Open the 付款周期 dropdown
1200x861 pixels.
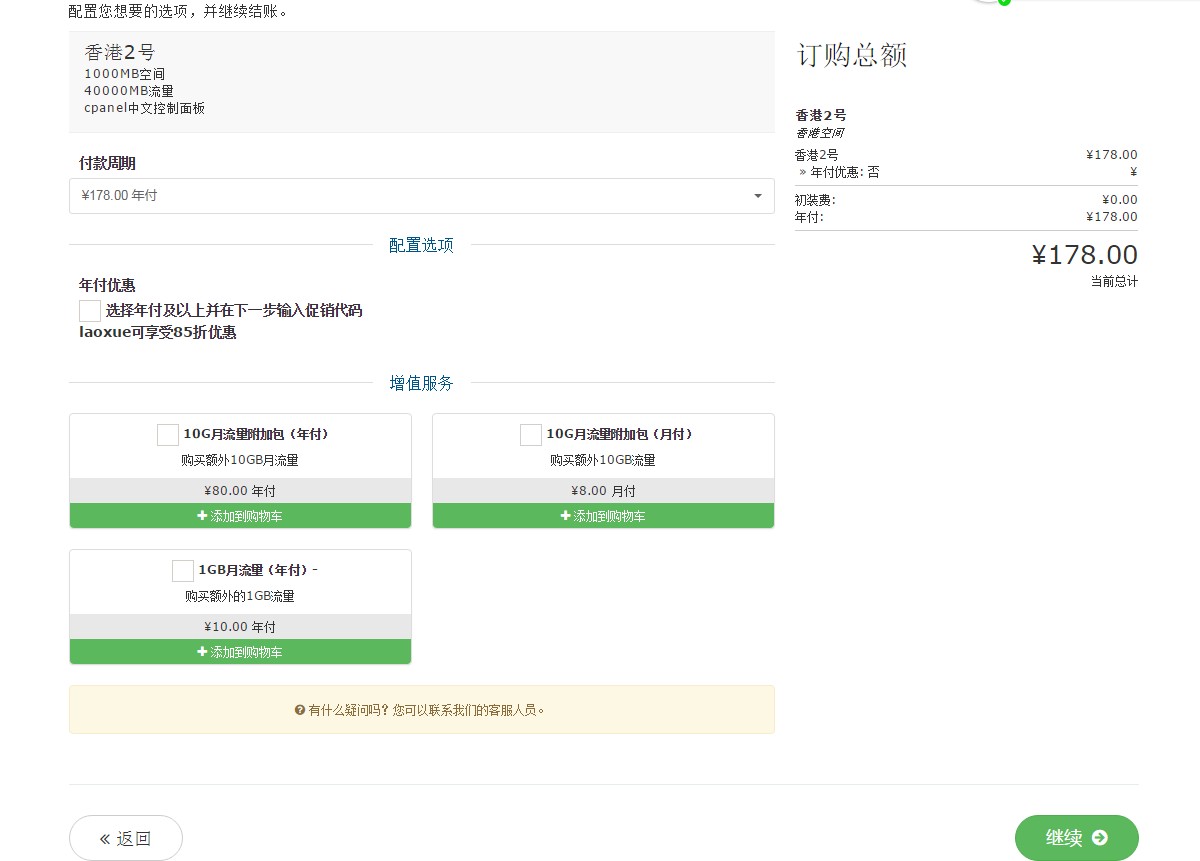[420, 196]
